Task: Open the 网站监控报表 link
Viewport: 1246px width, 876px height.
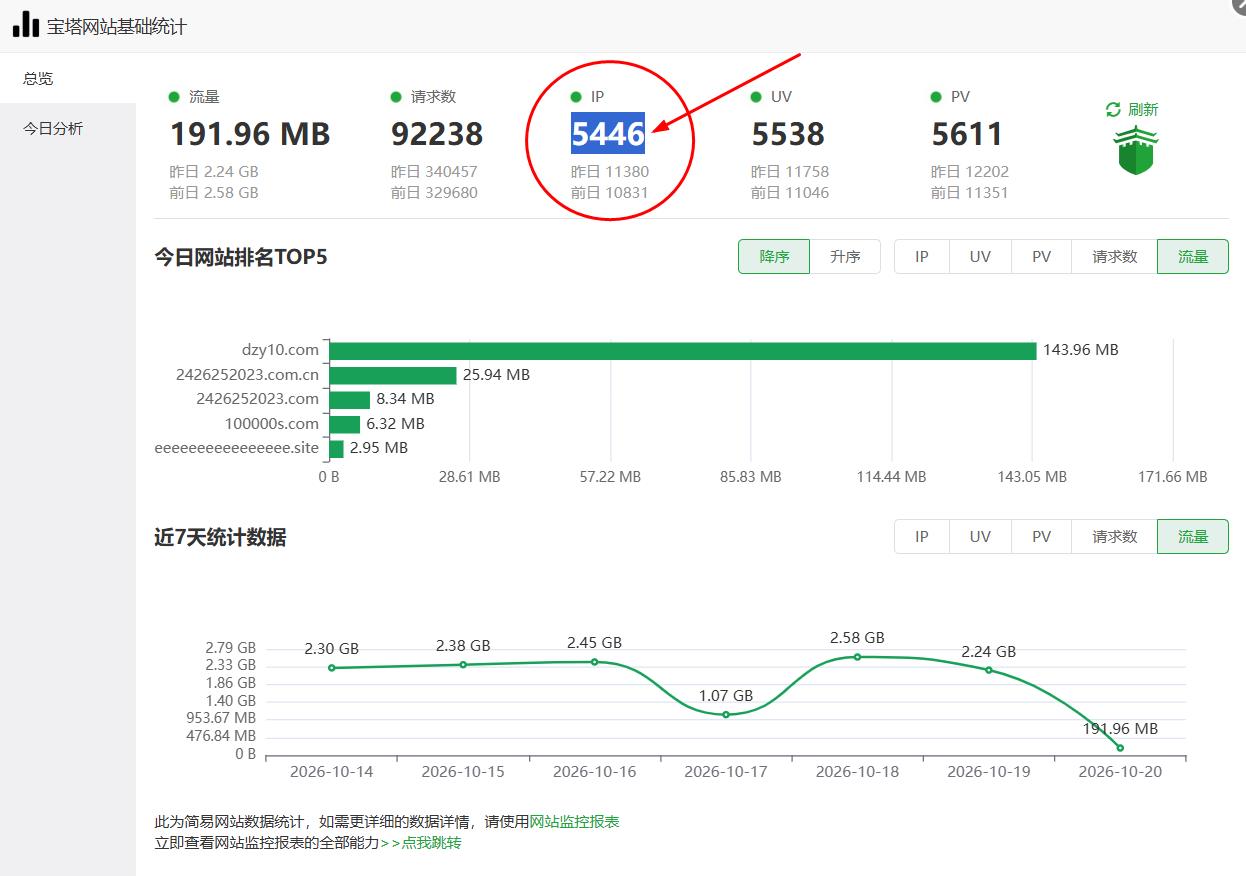Action: coord(574,821)
